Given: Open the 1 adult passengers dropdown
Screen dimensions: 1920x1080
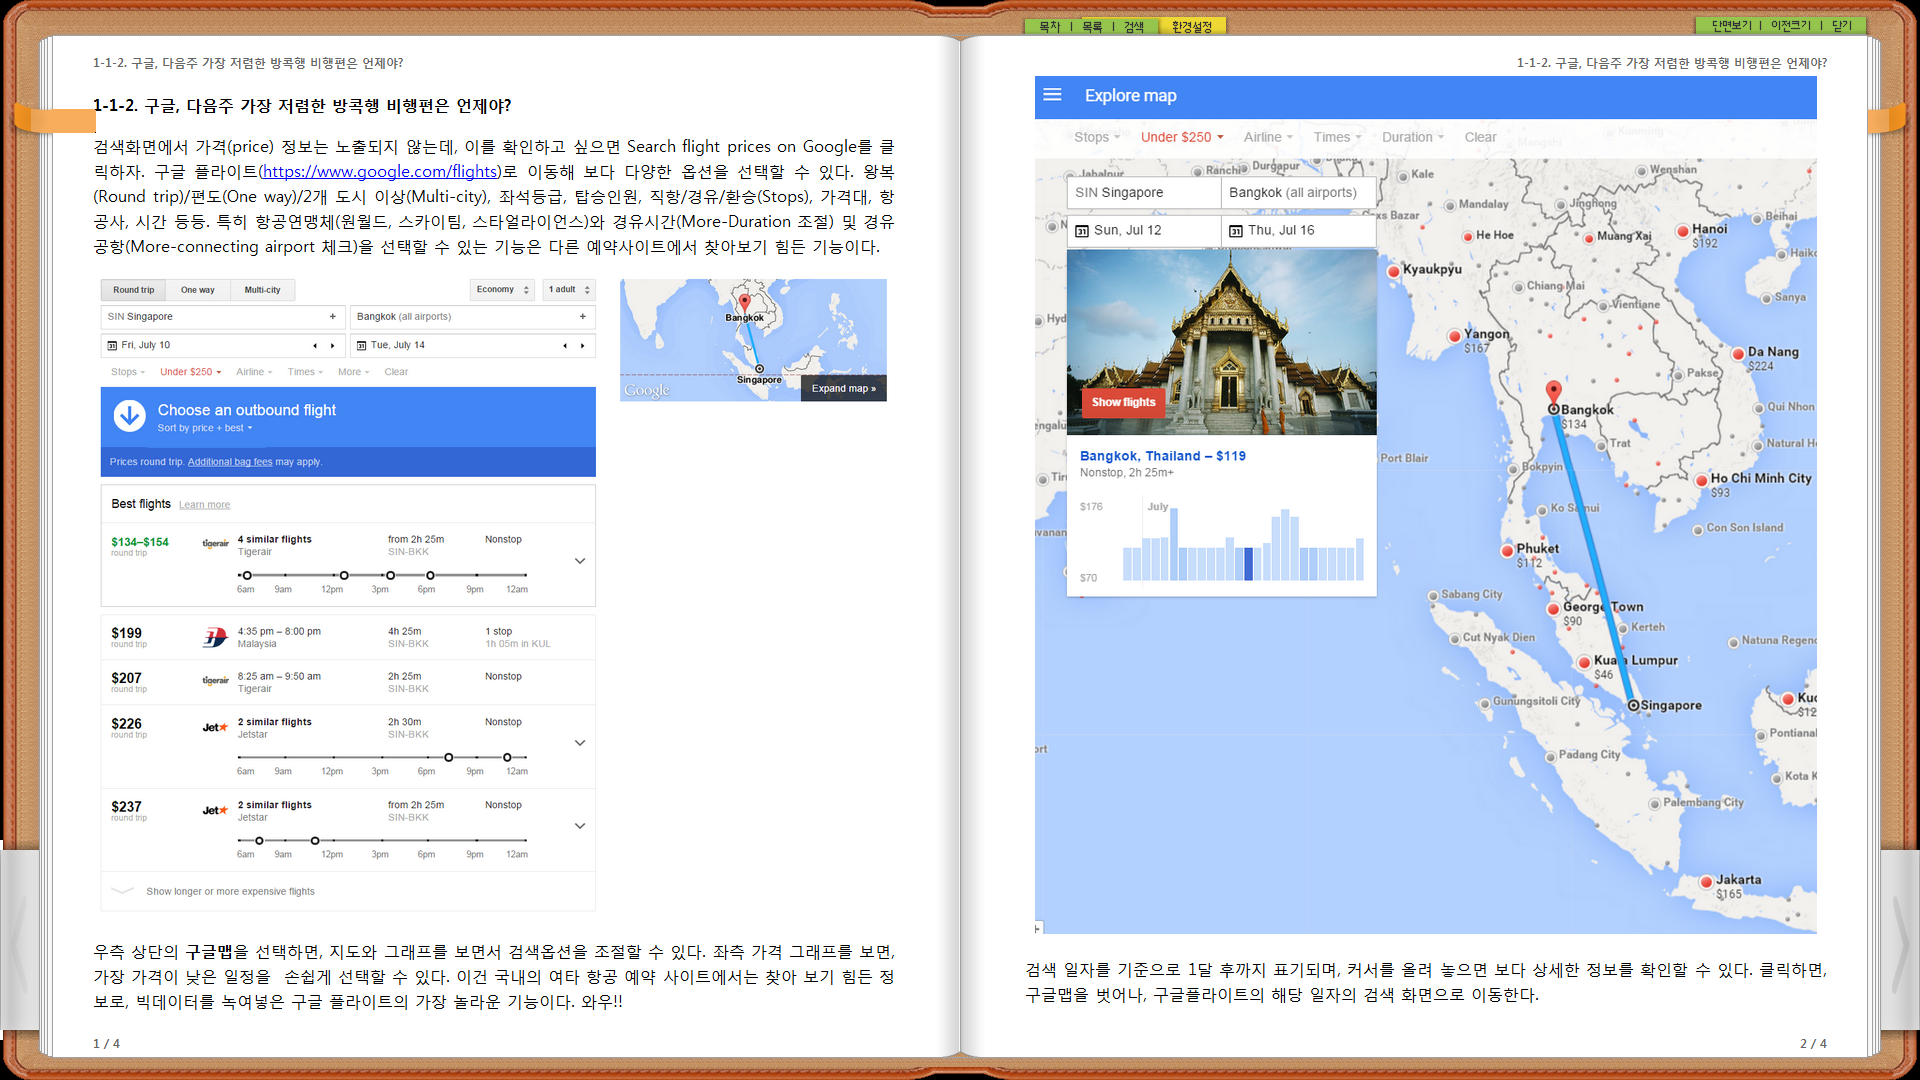Looking at the screenshot, I should [x=569, y=290].
